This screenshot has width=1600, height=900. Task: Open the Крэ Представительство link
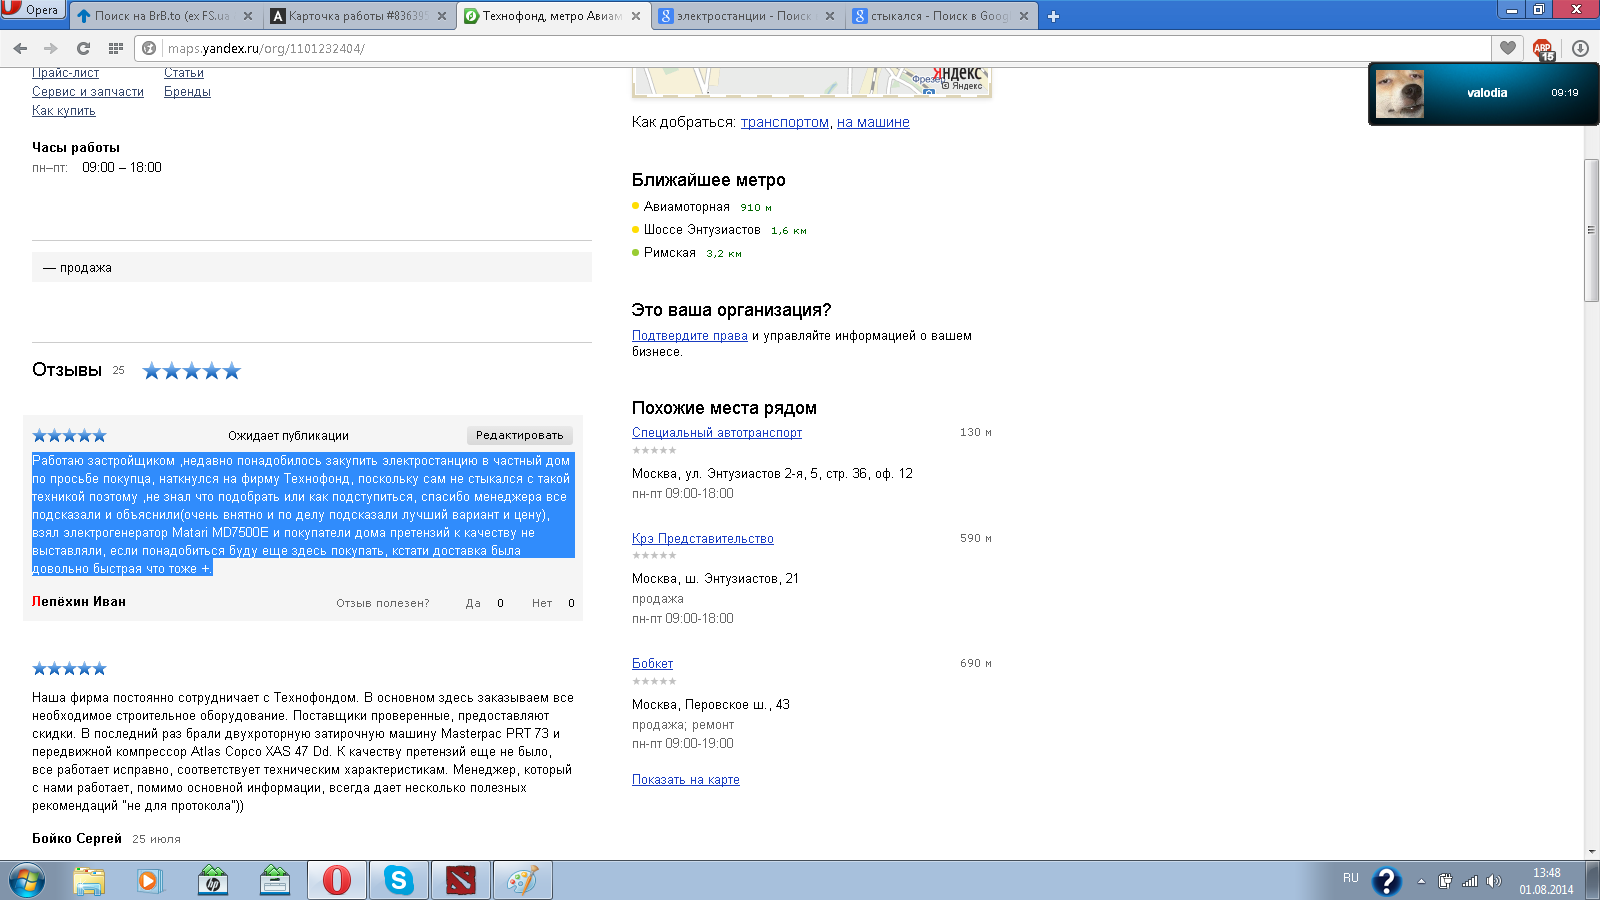pyautogui.click(x=703, y=539)
